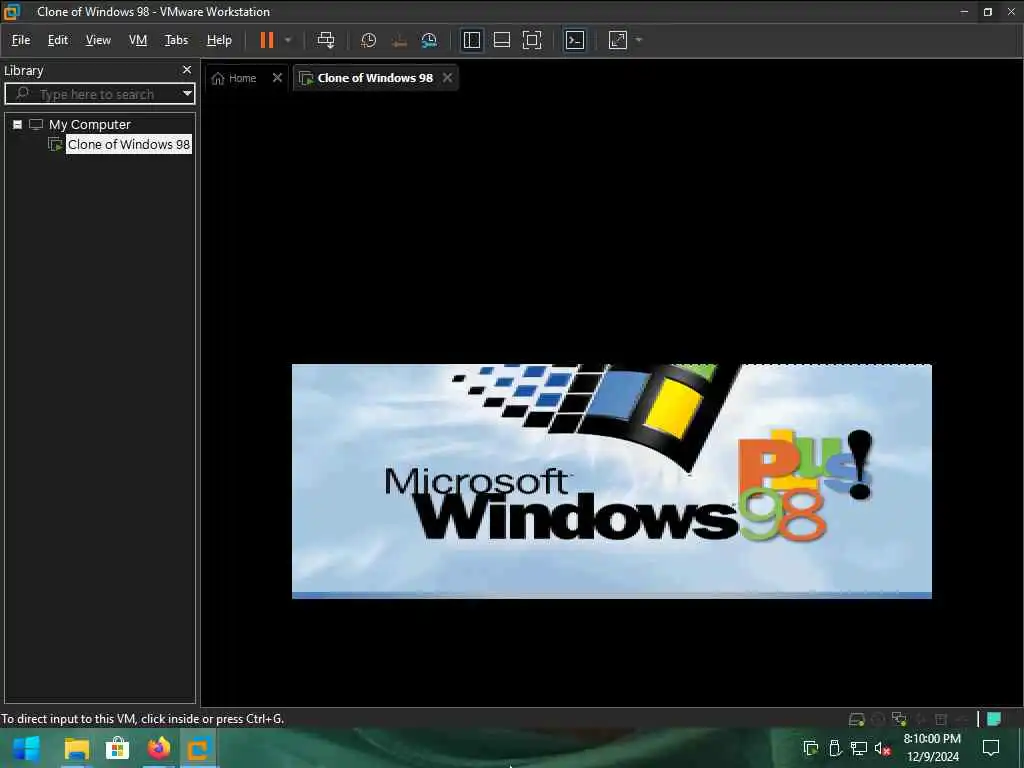Screen dimensions: 1024x768
Task: Open the File menu
Action: (21, 40)
